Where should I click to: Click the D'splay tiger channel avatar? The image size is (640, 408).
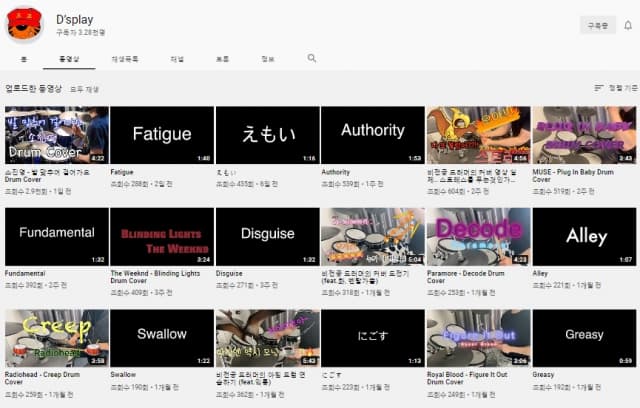tap(24, 24)
